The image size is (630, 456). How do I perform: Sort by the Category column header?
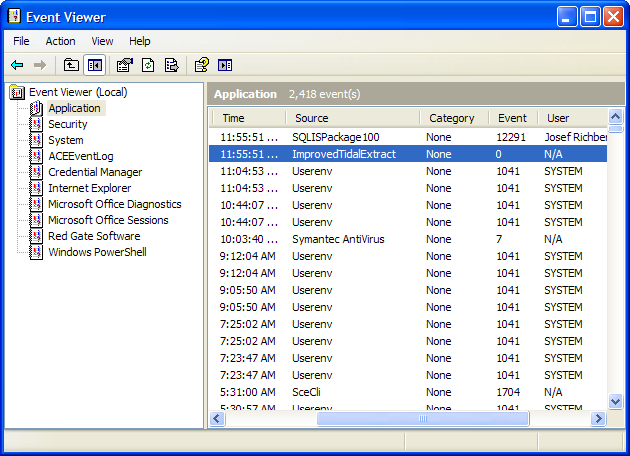[454, 118]
